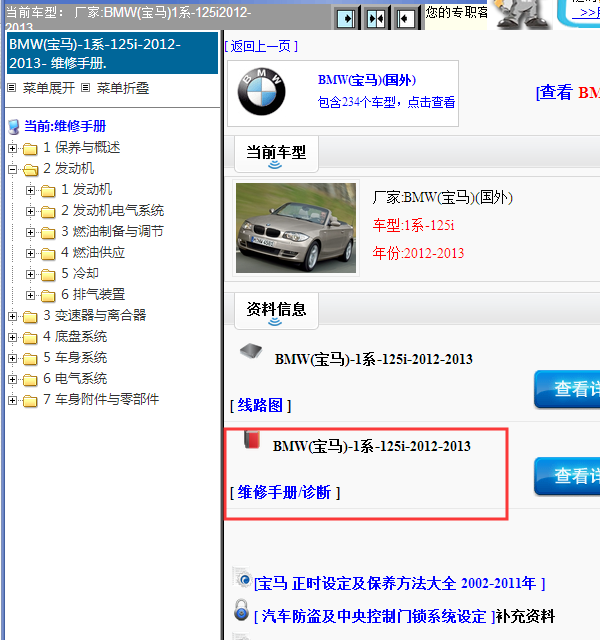Image resolution: width=600 pixels, height=640 pixels.
Task: Click folder icon of 3 燃油制备与调节
Action: [x=48, y=233]
